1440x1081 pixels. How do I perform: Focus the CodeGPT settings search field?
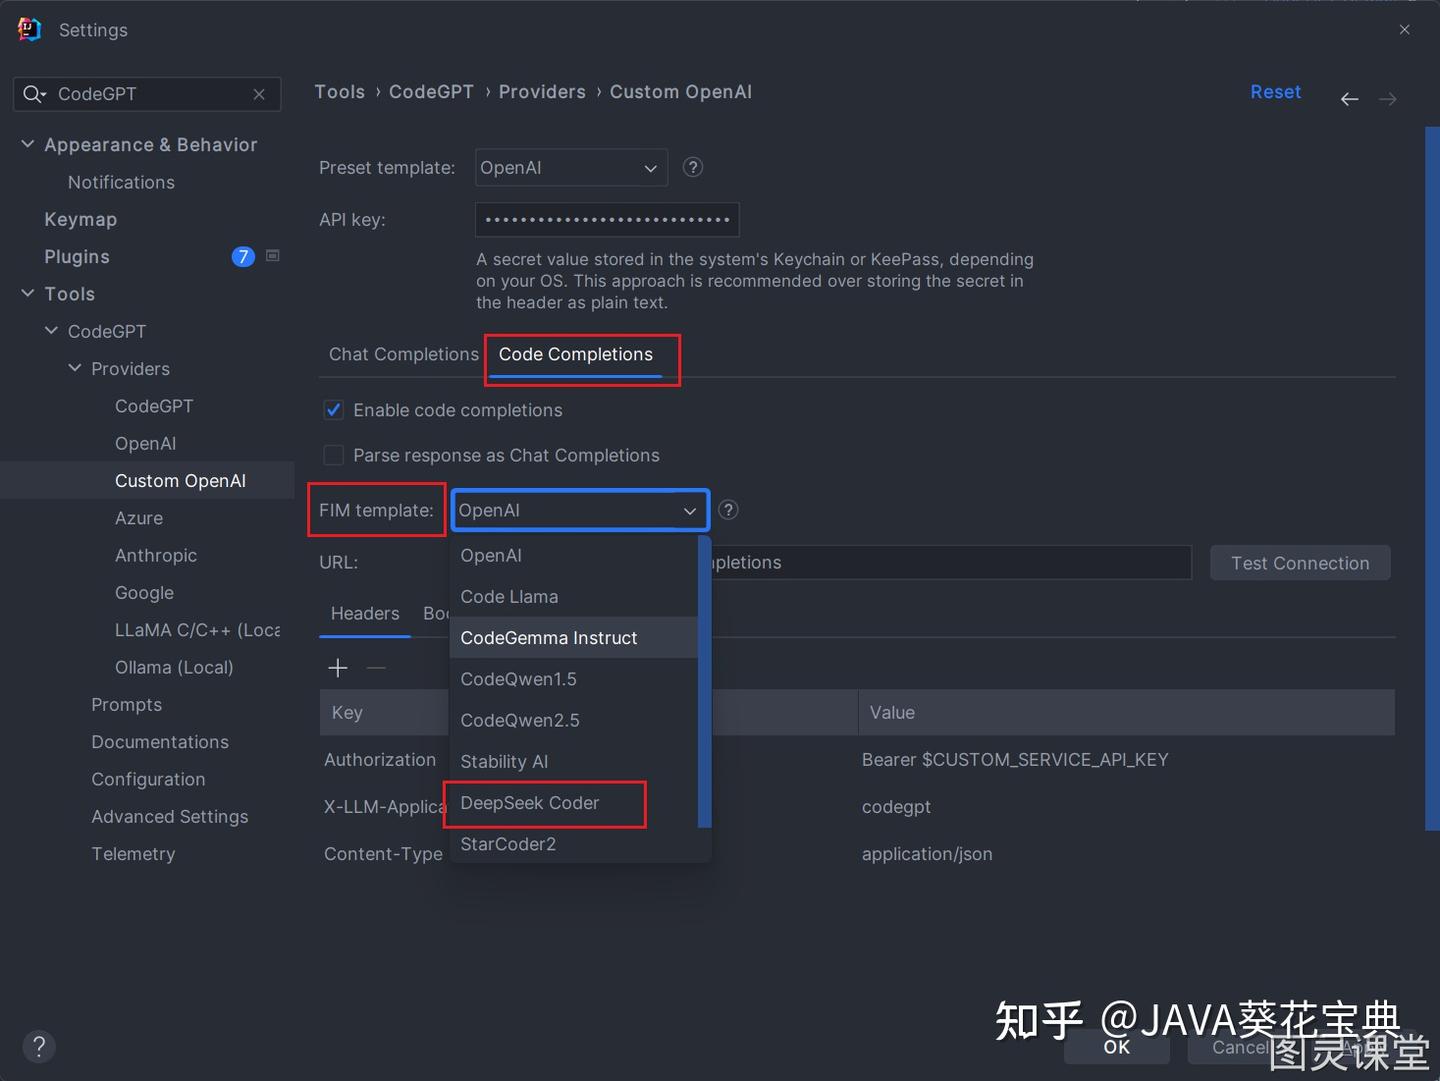[x=147, y=94]
